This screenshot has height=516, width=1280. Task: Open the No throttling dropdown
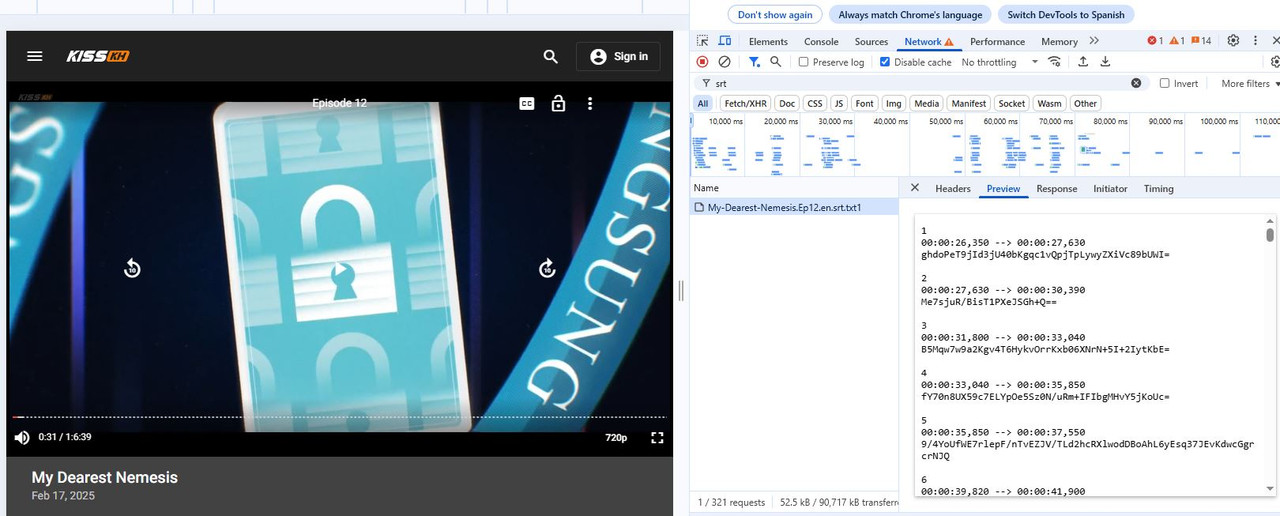(1000, 62)
